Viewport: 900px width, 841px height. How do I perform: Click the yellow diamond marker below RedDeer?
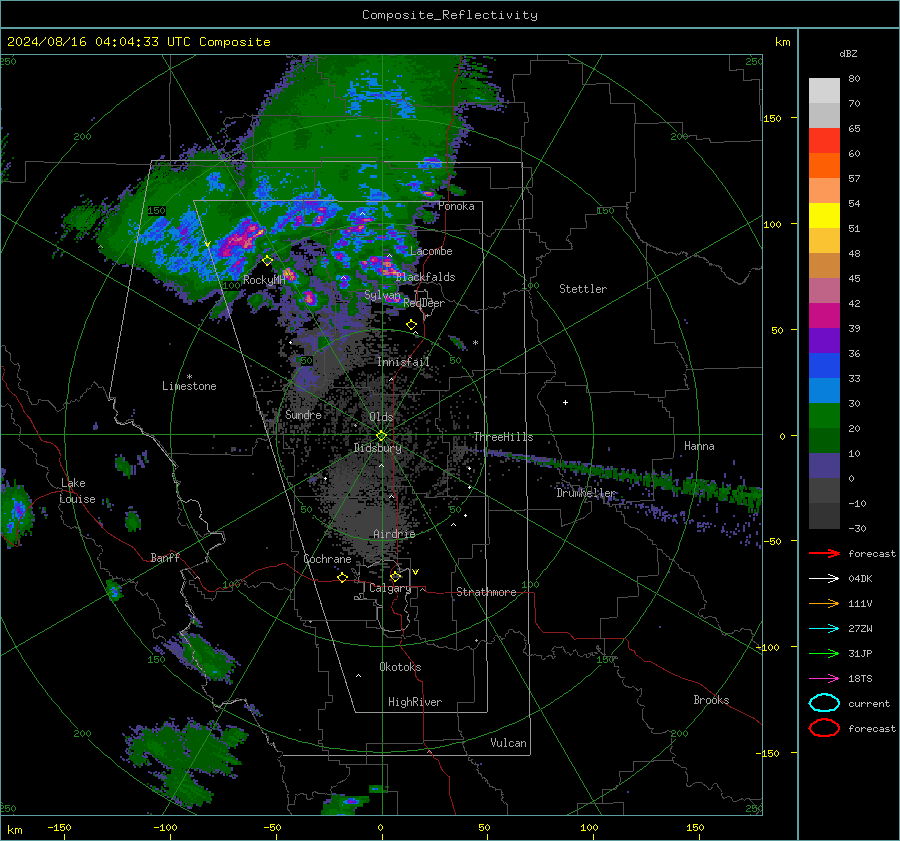click(x=411, y=325)
